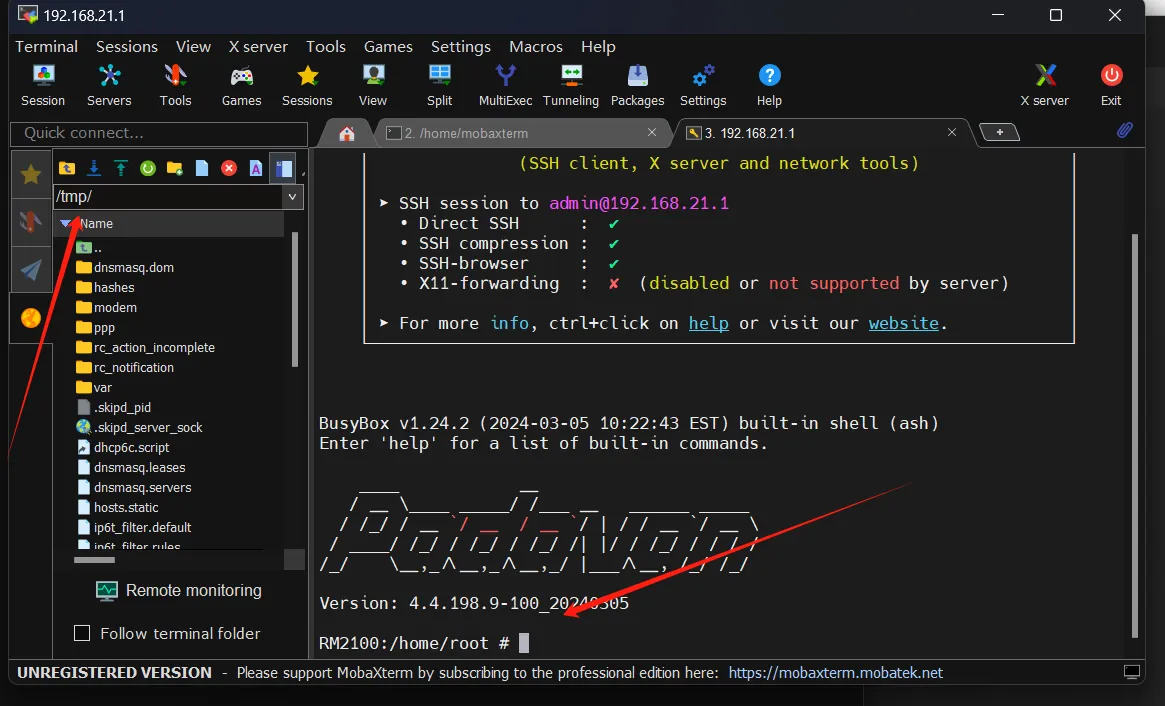
Task: Open the Tools toolbar icon
Action: point(175,85)
